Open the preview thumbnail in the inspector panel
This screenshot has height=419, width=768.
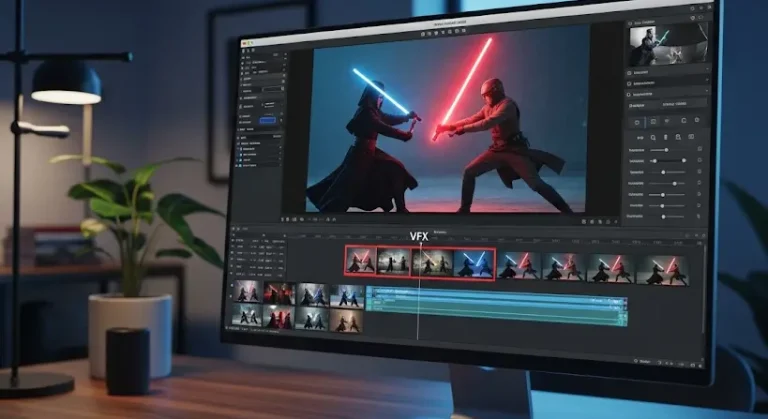668,45
